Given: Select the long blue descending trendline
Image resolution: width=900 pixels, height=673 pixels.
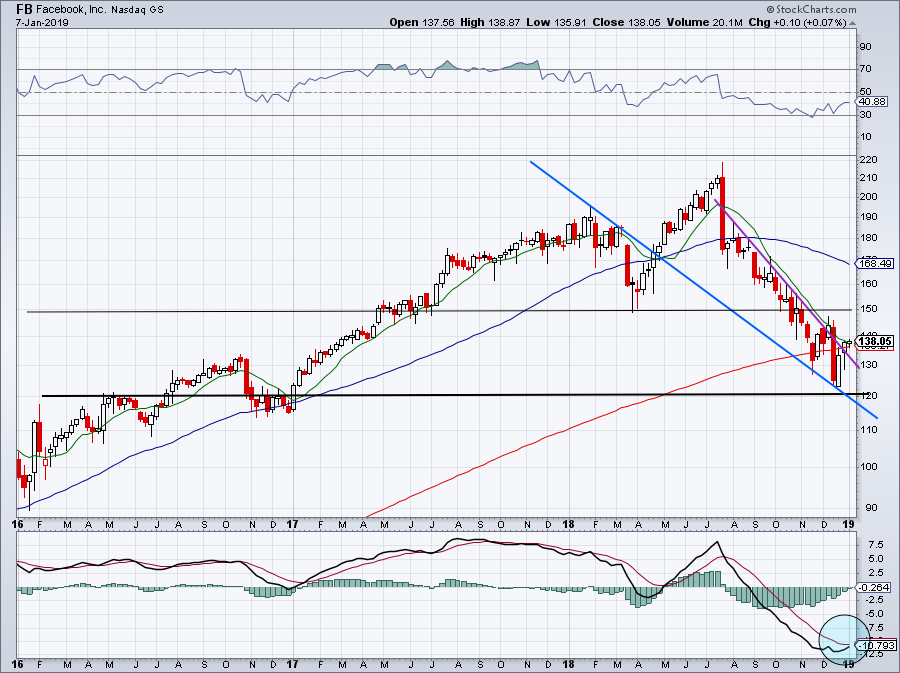Looking at the screenshot, I should 704,290.
